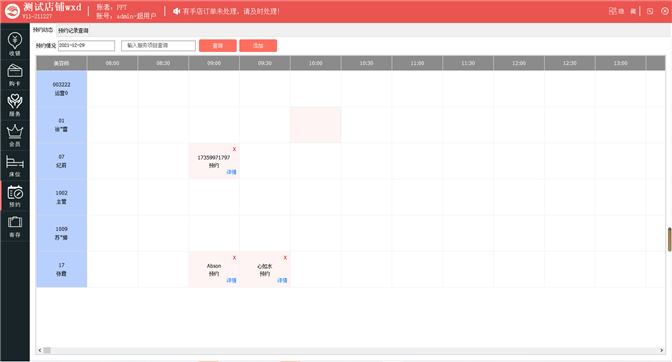672x362 pixels.
Task: Open the 购卡 card purchase icon
Action: (x=15, y=75)
